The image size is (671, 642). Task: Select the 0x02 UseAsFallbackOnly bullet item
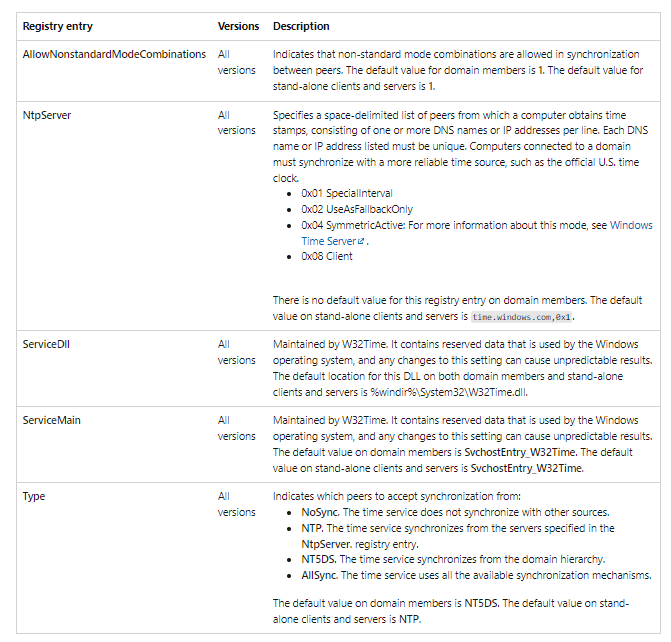click(357, 209)
